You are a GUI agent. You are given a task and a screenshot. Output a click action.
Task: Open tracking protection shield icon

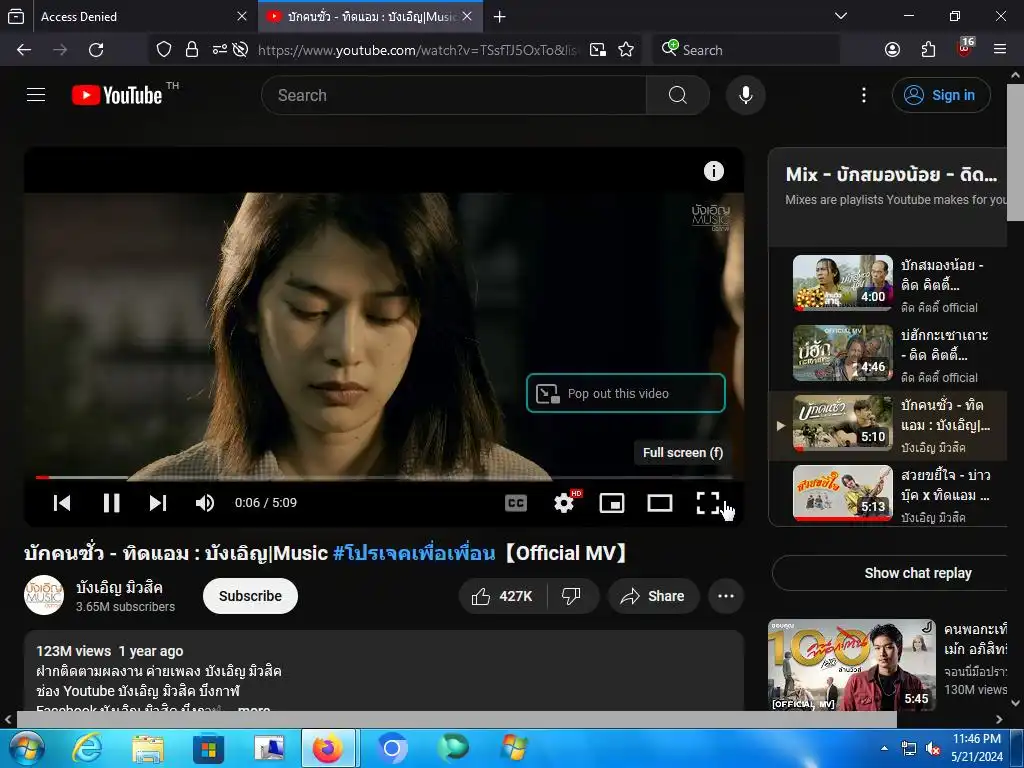click(164, 50)
